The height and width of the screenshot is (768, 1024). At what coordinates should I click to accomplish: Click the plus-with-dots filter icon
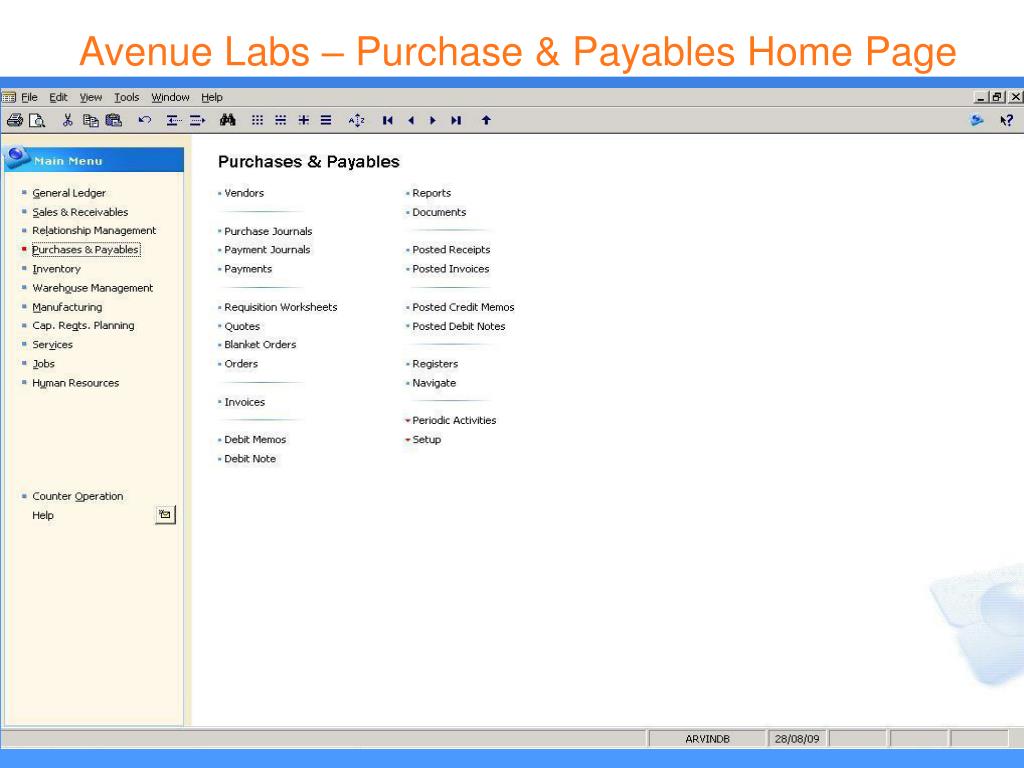(304, 120)
